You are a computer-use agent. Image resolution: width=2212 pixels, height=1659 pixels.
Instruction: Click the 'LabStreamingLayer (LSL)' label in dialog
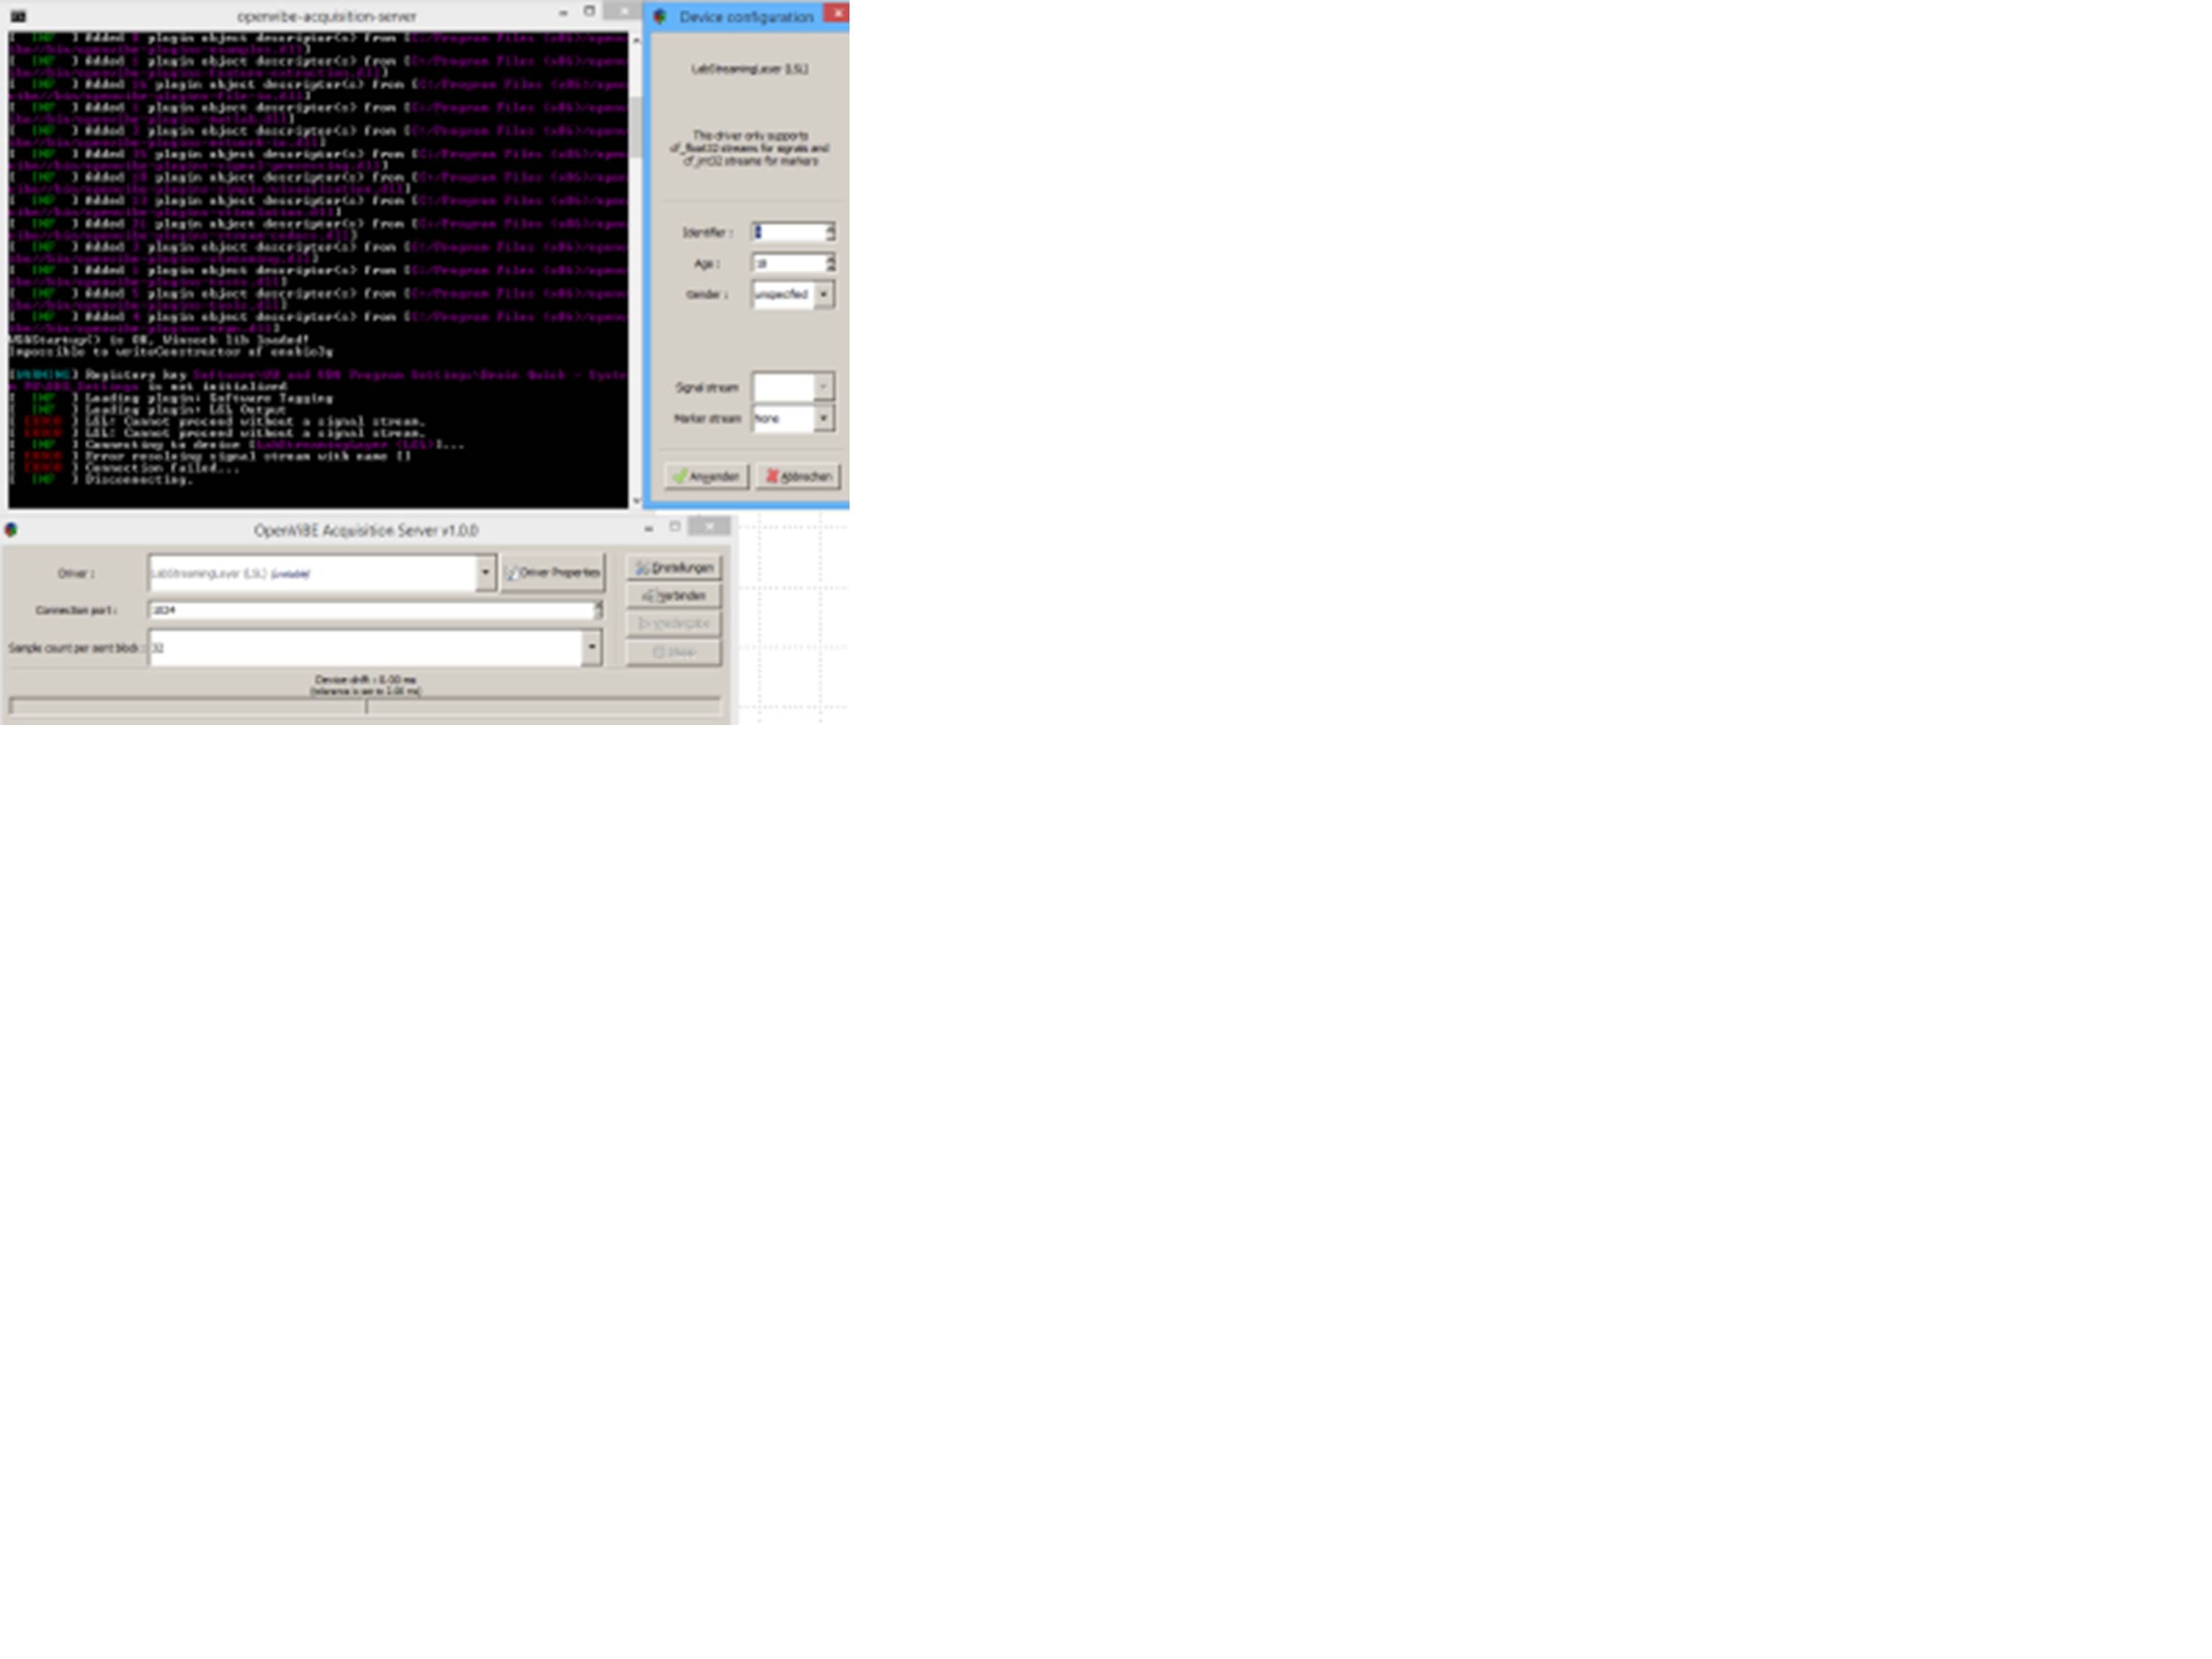750,69
